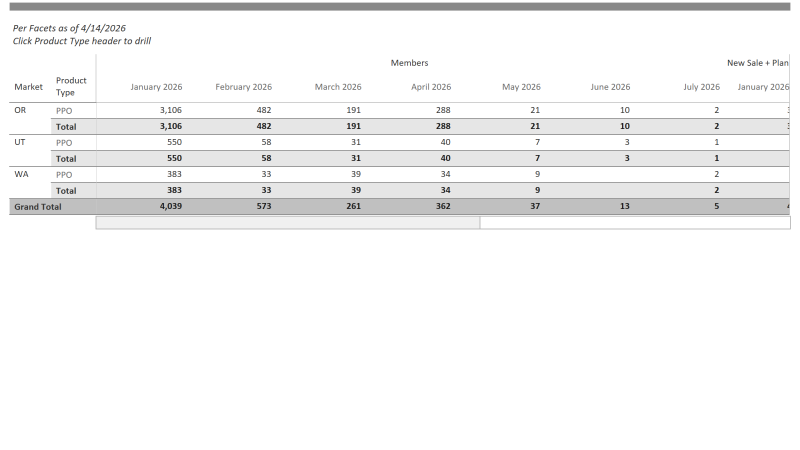Click the PPO label in OR market
Image resolution: width=800 pixels, height=450 pixels.
pyautogui.click(x=64, y=111)
